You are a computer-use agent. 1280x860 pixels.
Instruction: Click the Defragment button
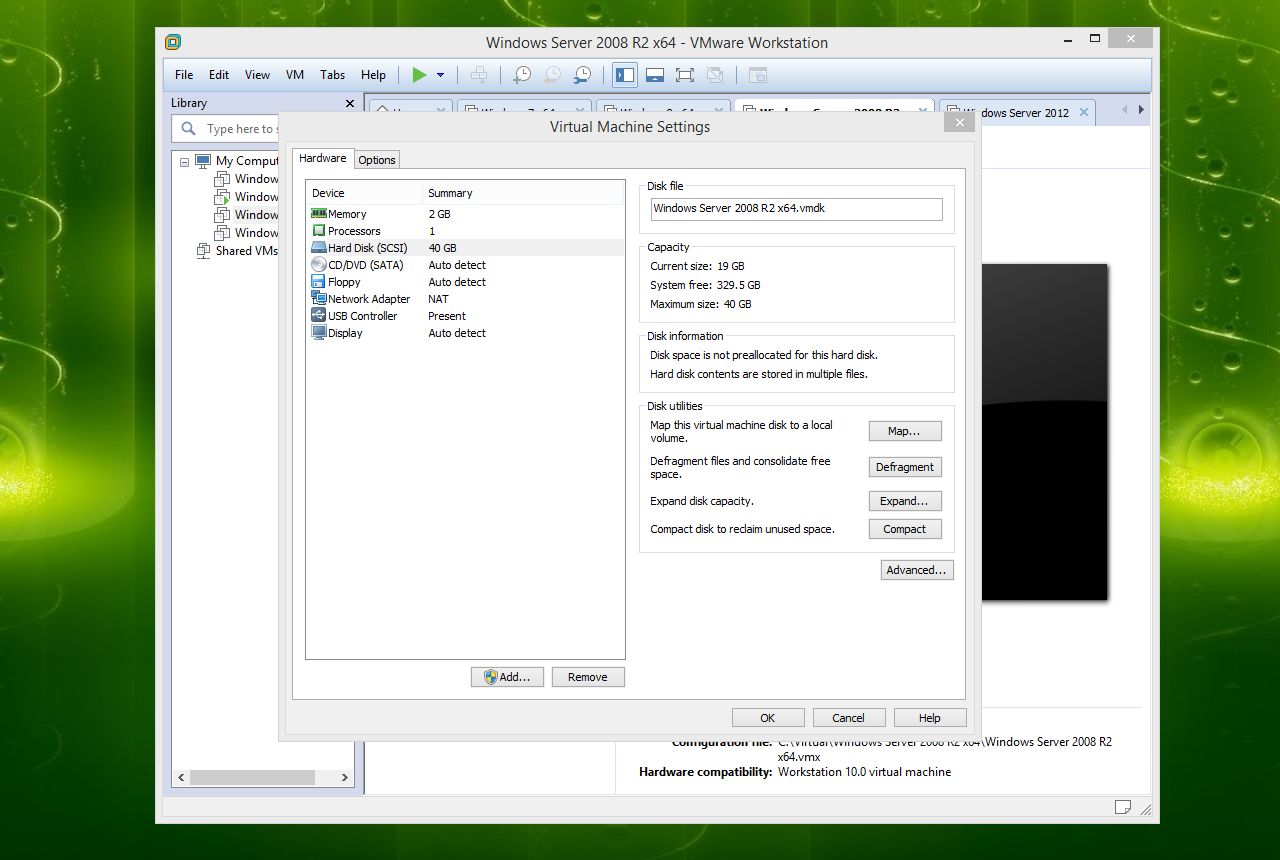pos(905,467)
